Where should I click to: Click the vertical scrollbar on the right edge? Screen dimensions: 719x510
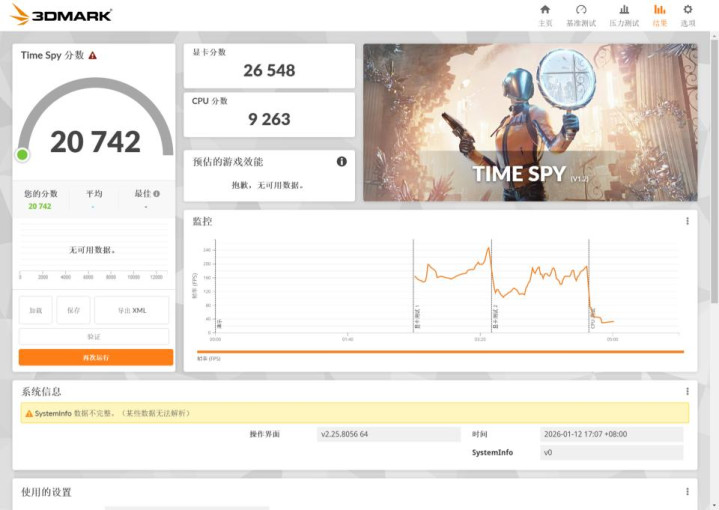point(714,170)
